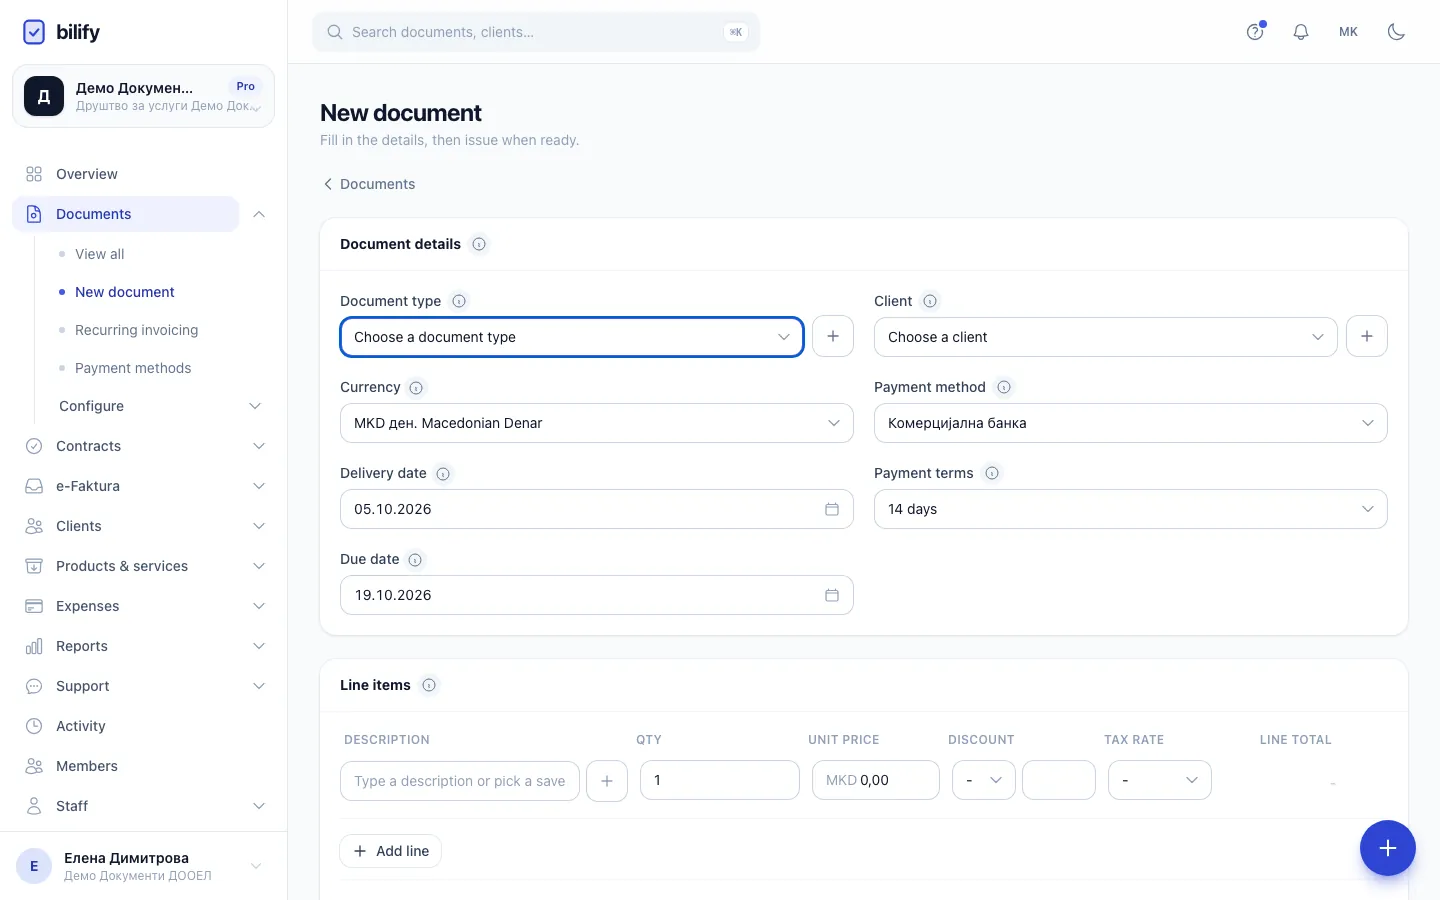Click the blue floating plus button
This screenshot has width=1440, height=900.
(1388, 848)
